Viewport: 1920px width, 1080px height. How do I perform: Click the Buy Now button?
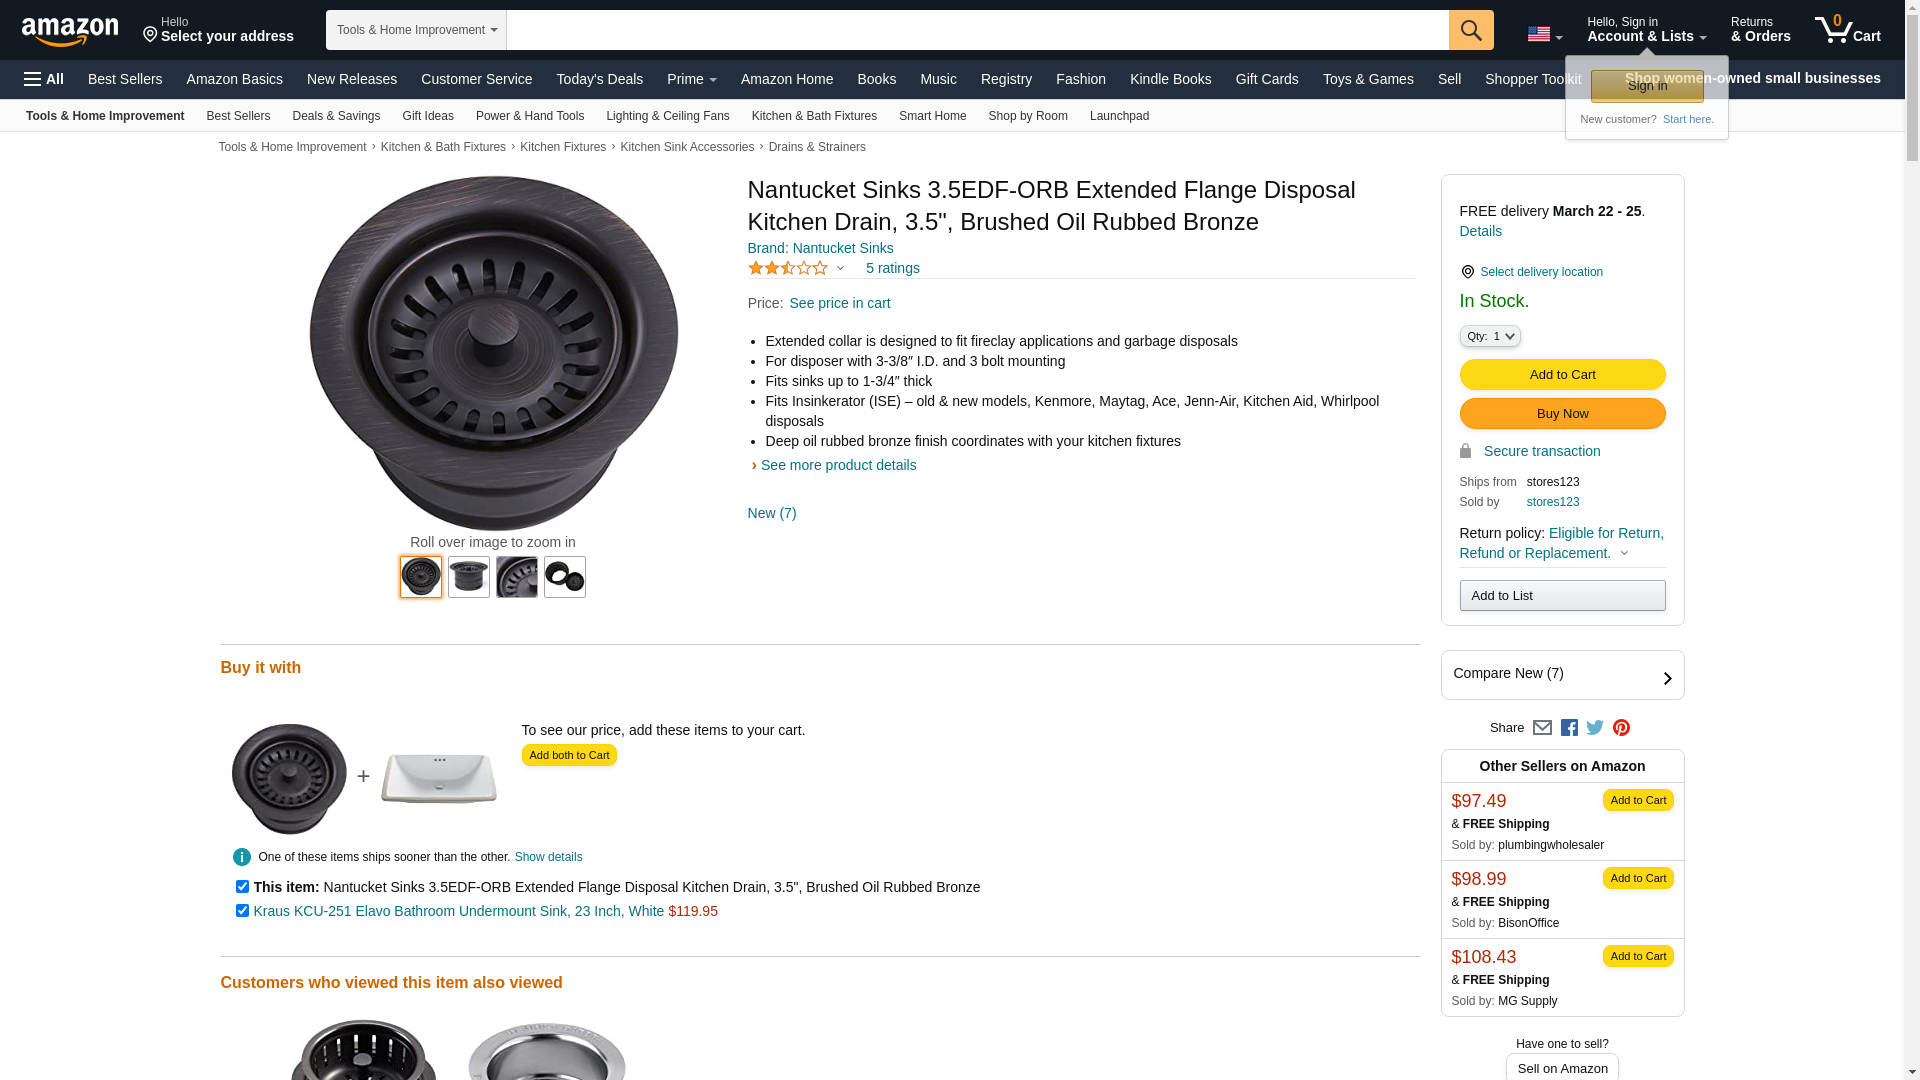click(1562, 414)
